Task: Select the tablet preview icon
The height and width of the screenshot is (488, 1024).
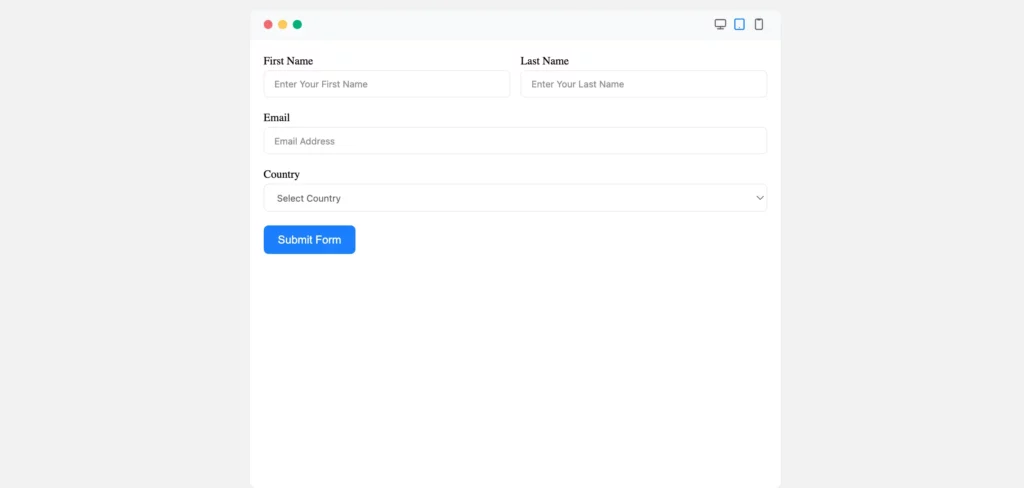Action: pos(739,24)
